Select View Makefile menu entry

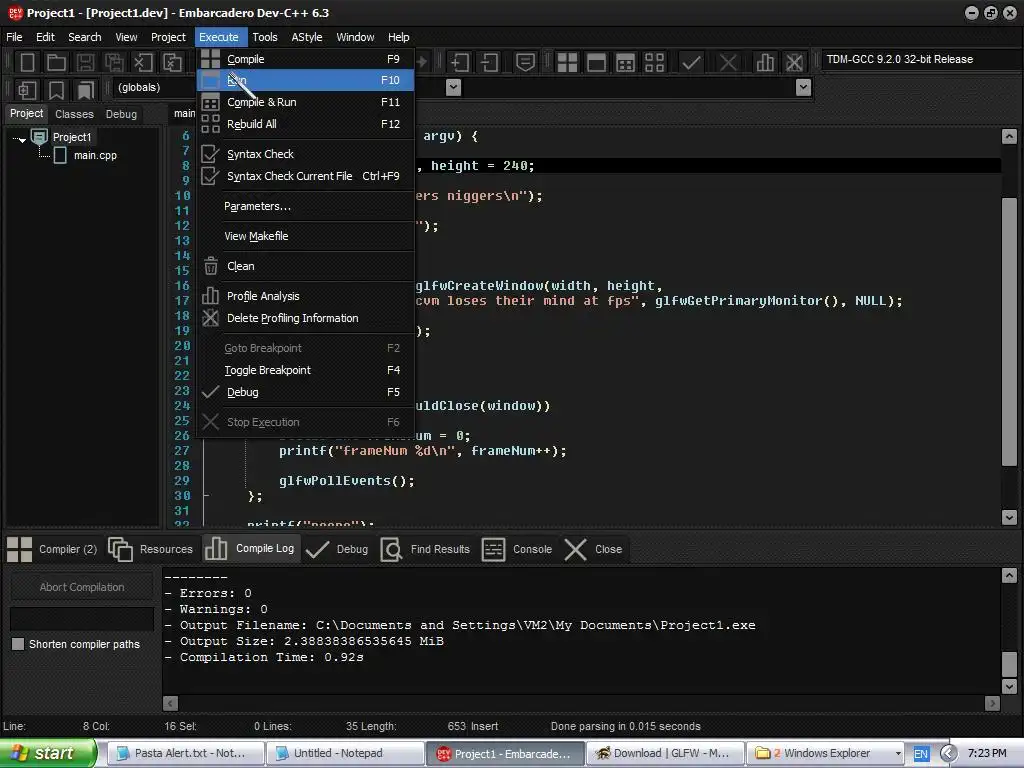click(306, 236)
